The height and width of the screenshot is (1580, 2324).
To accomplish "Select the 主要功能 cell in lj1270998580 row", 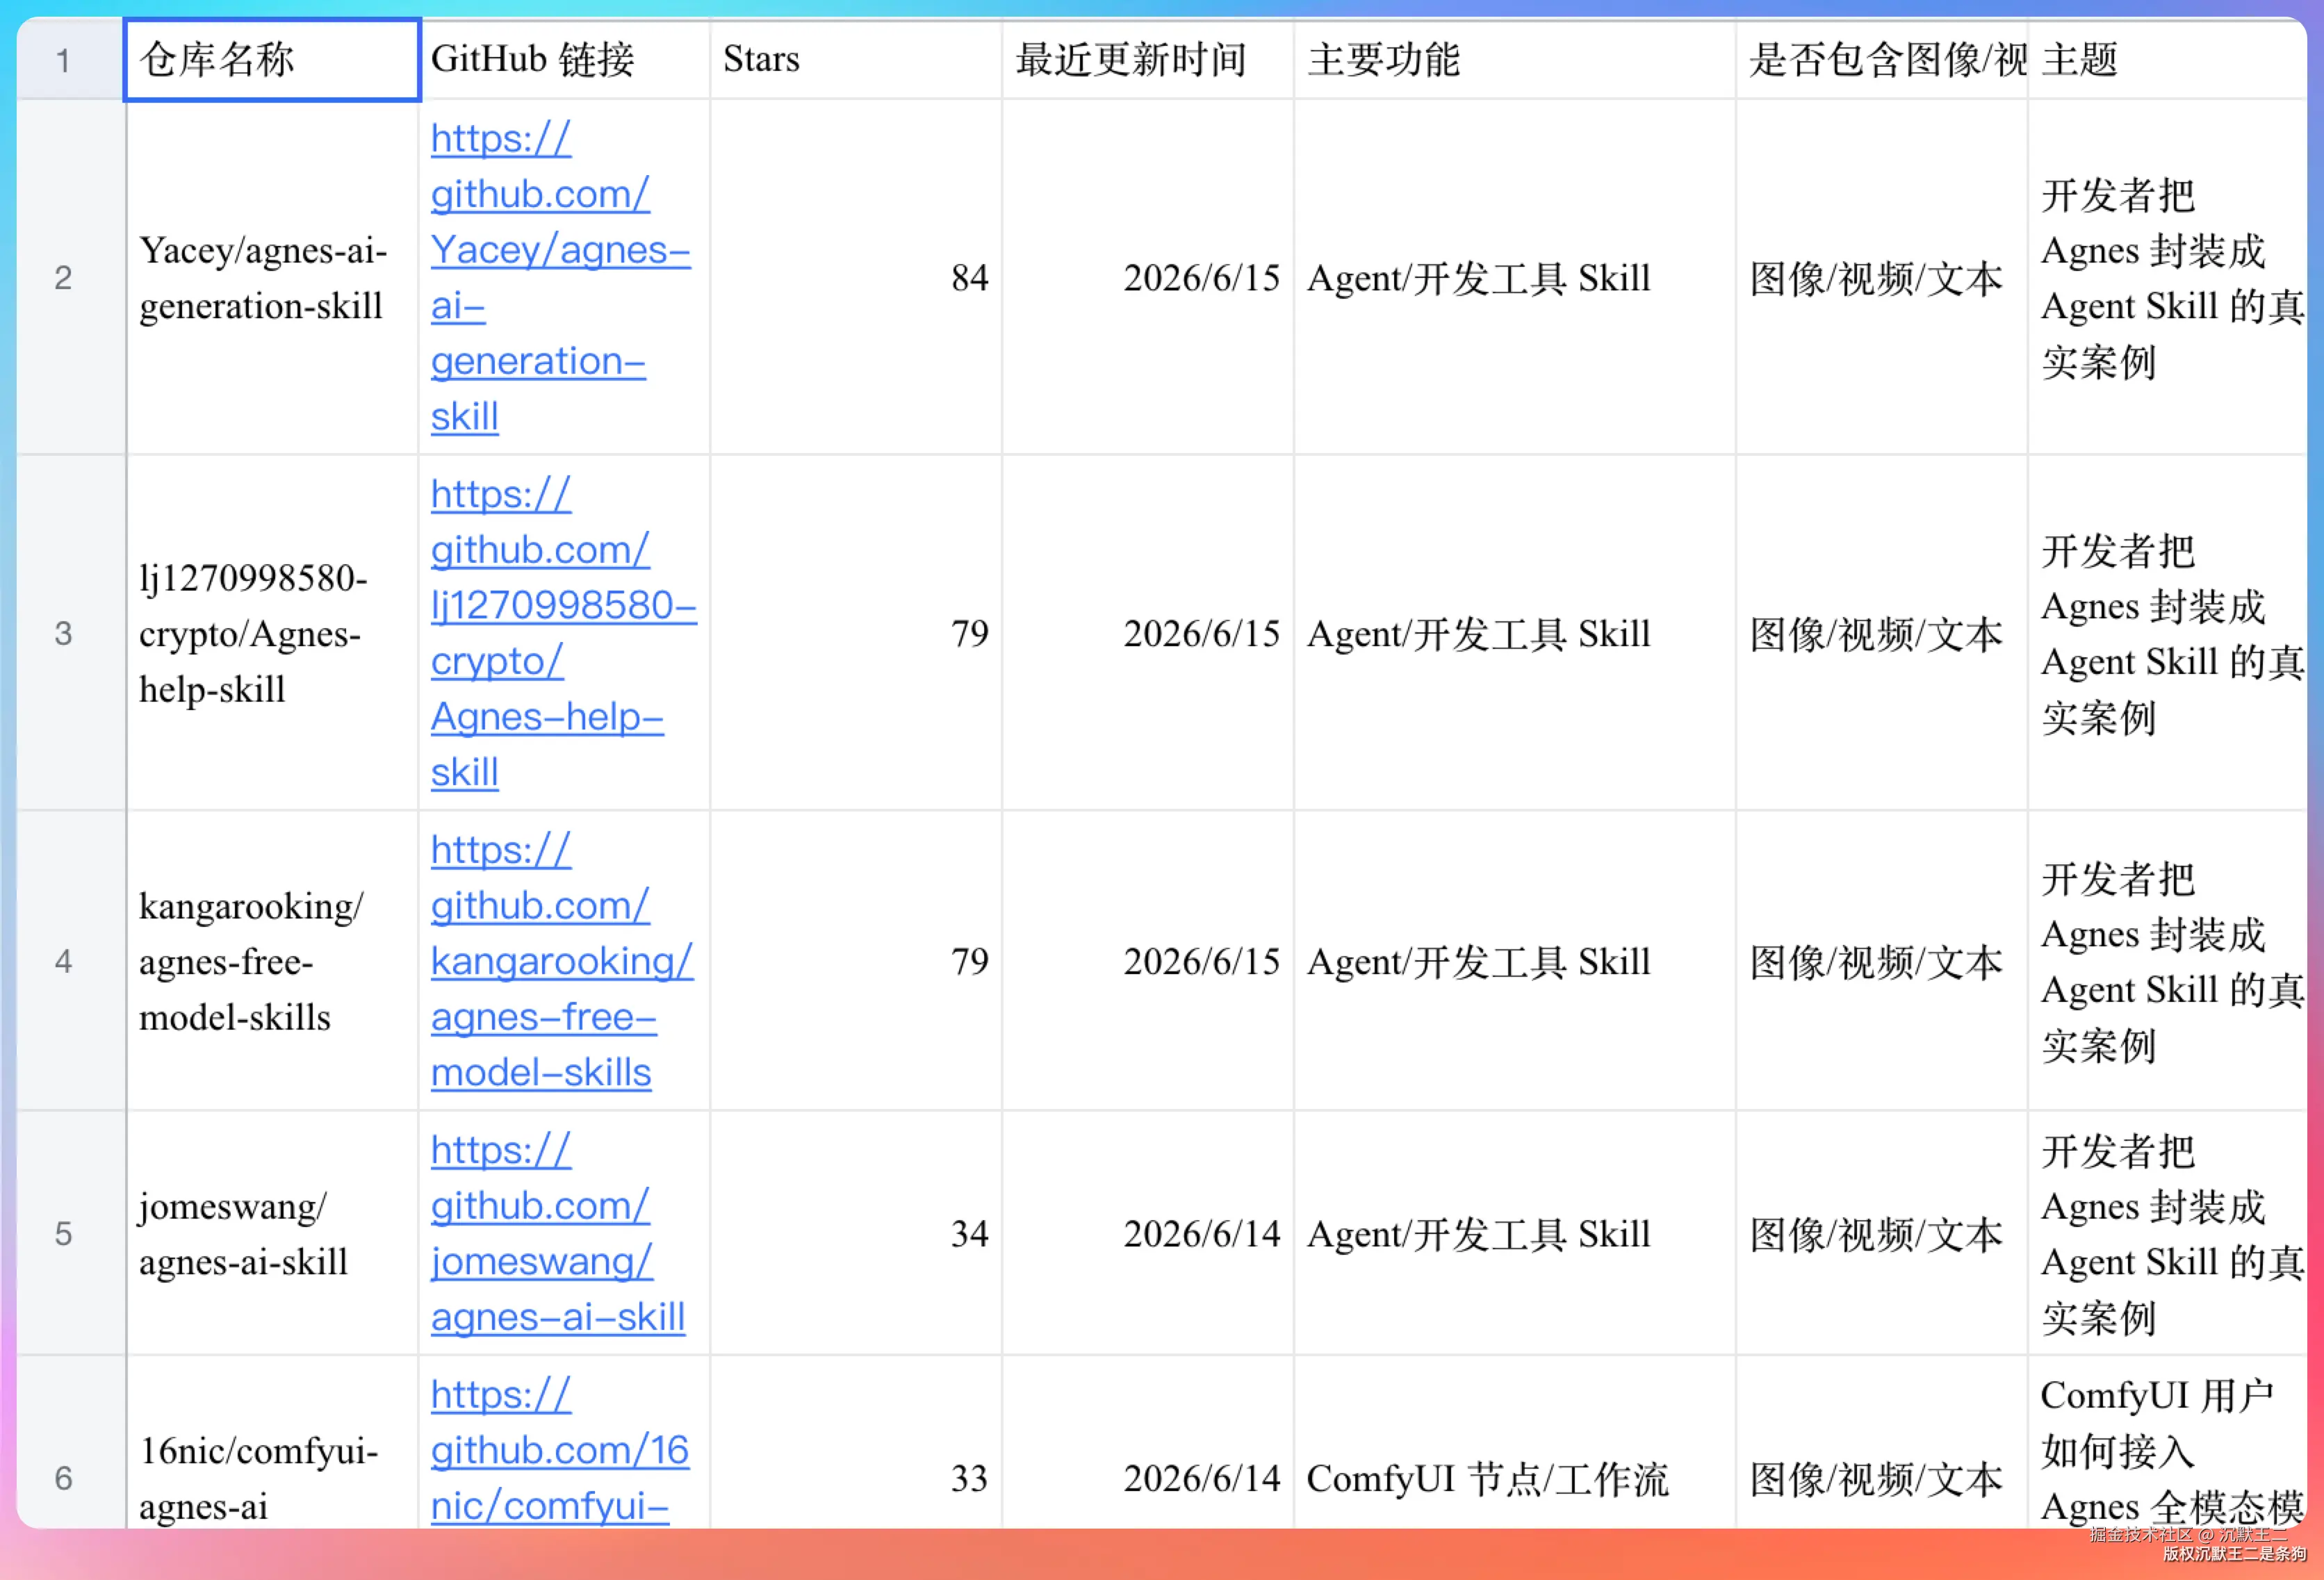I will pyautogui.click(x=1515, y=633).
